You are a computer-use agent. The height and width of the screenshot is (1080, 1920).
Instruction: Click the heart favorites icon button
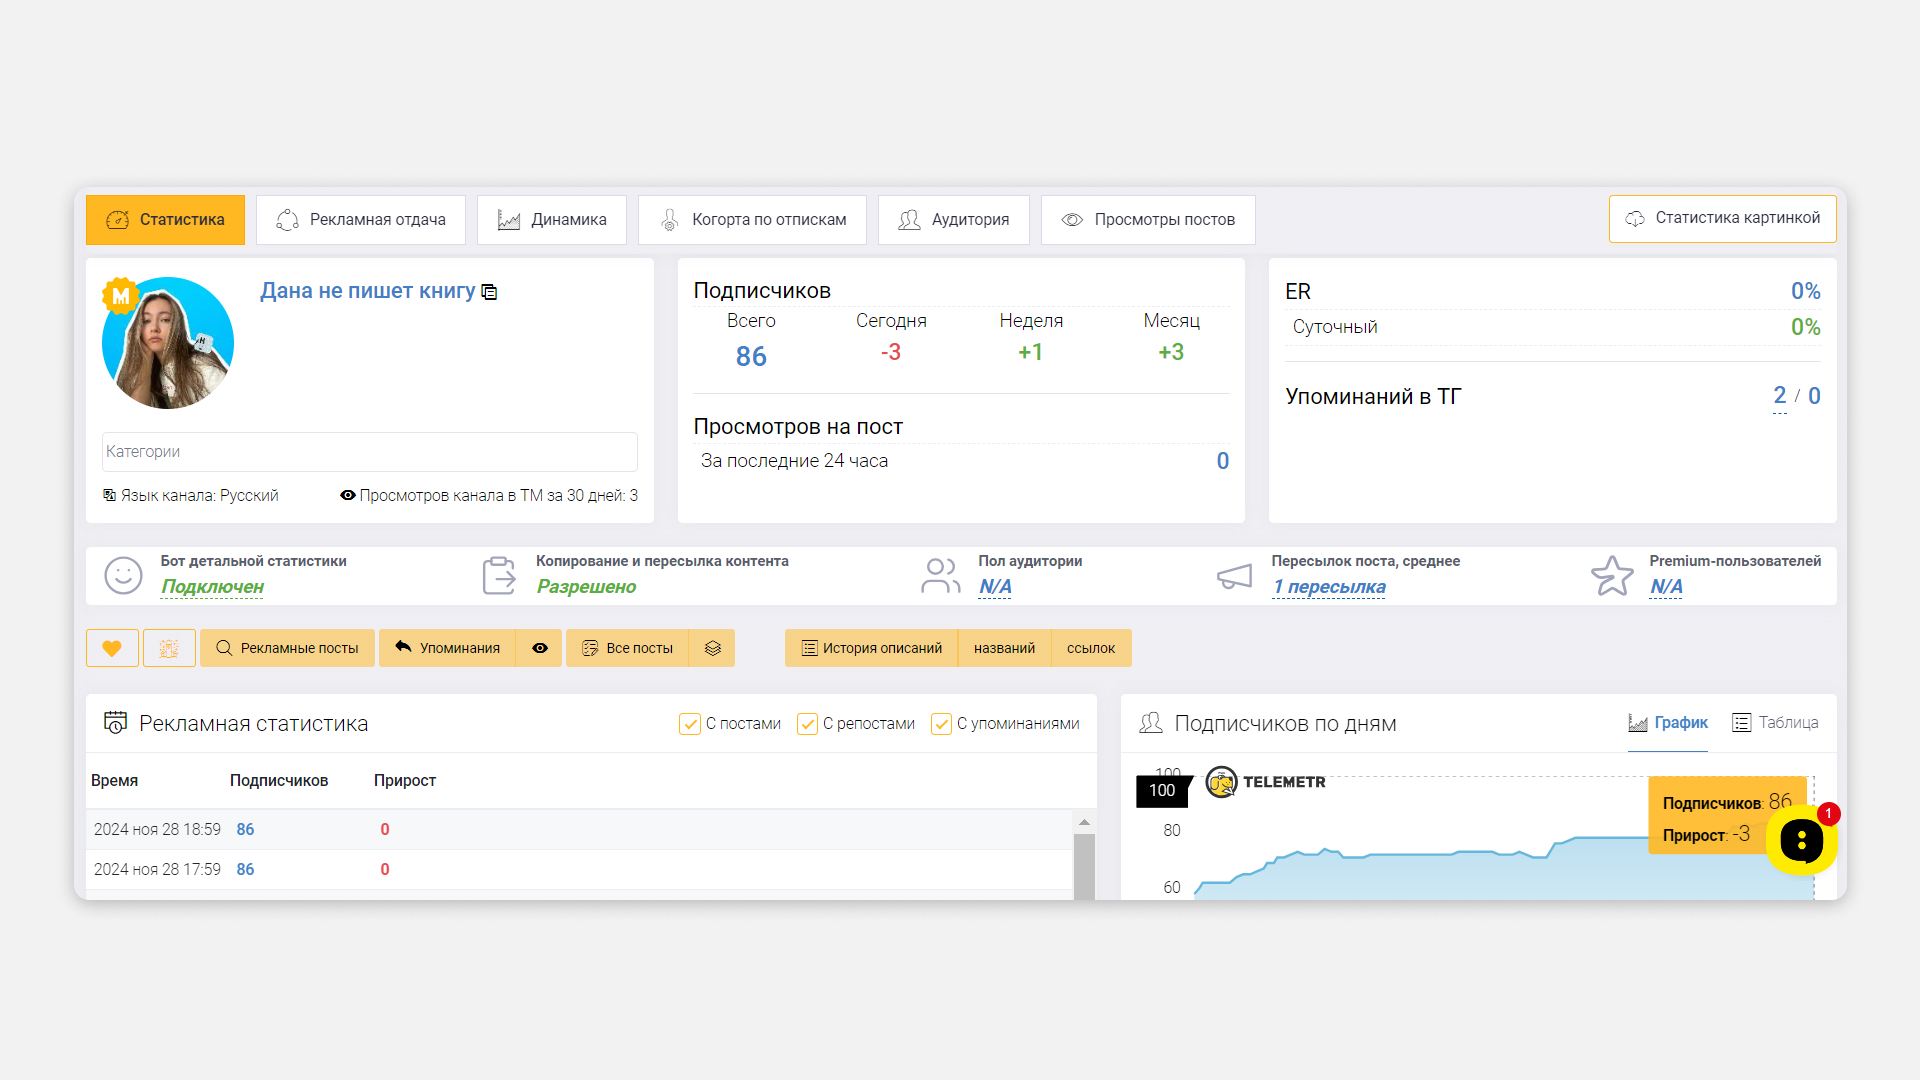pyautogui.click(x=112, y=648)
